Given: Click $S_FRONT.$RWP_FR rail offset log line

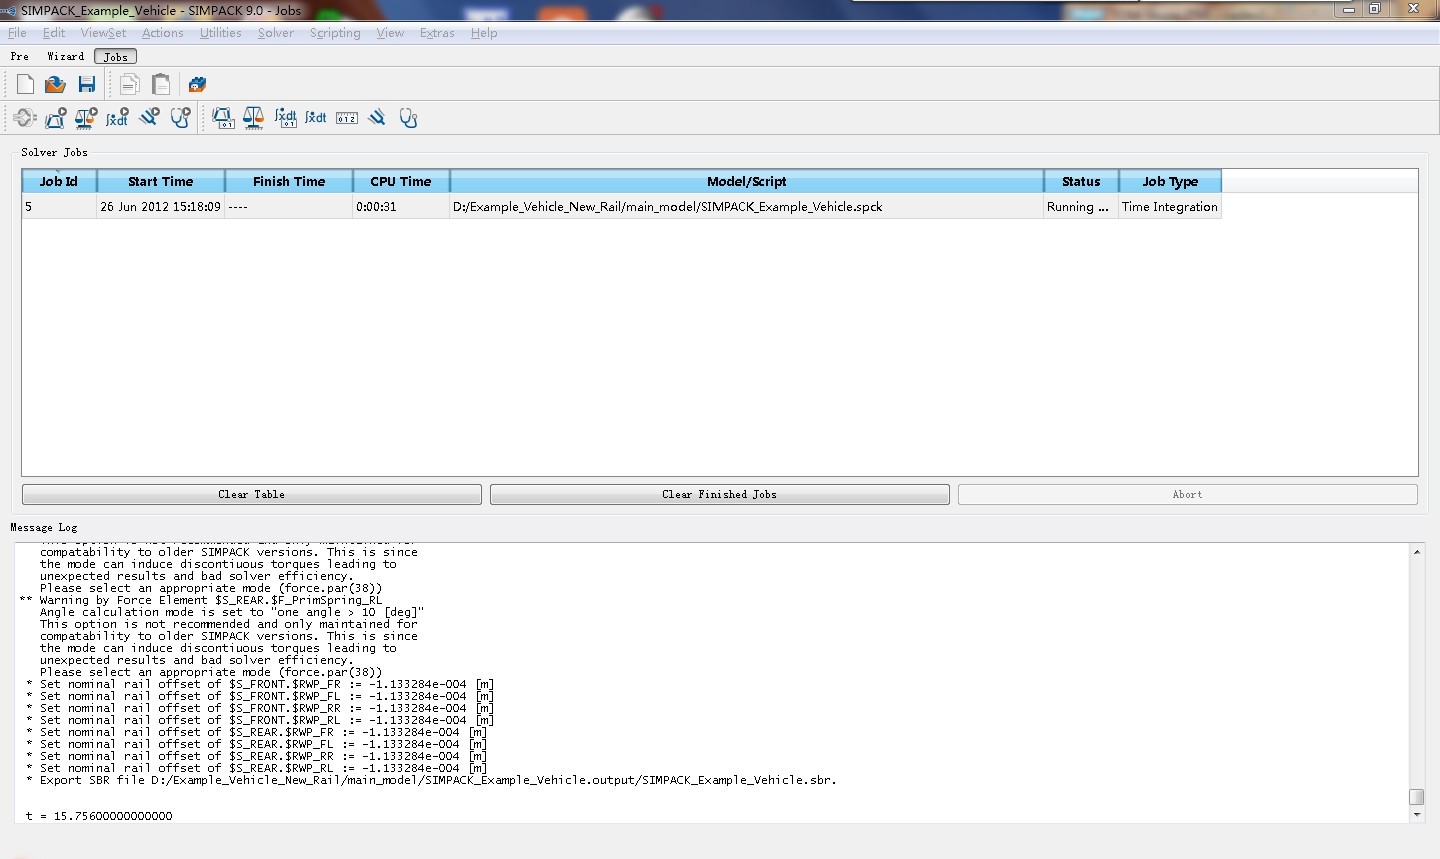Looking at the screenshot, I should click(x=260, y=684).
